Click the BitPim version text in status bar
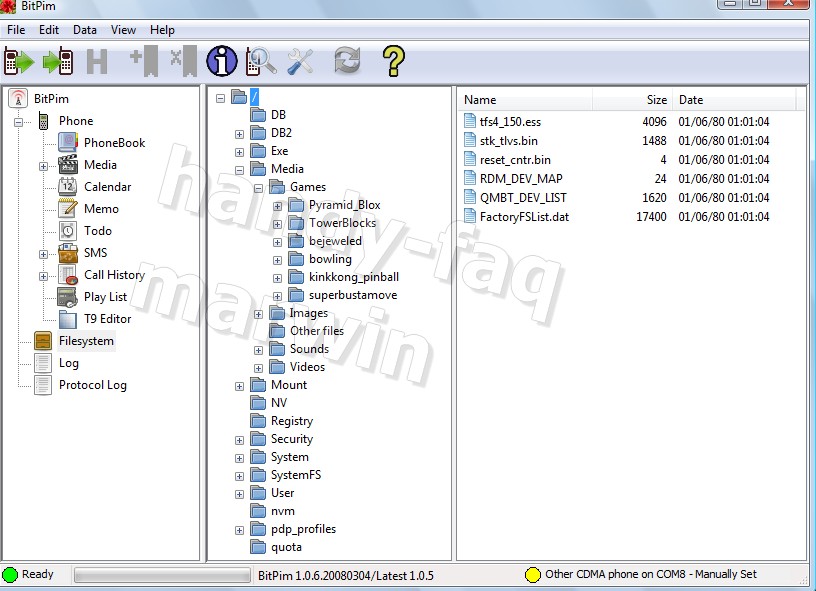The width and height of the screenshot is (816, 591). (x=346, y=575)
